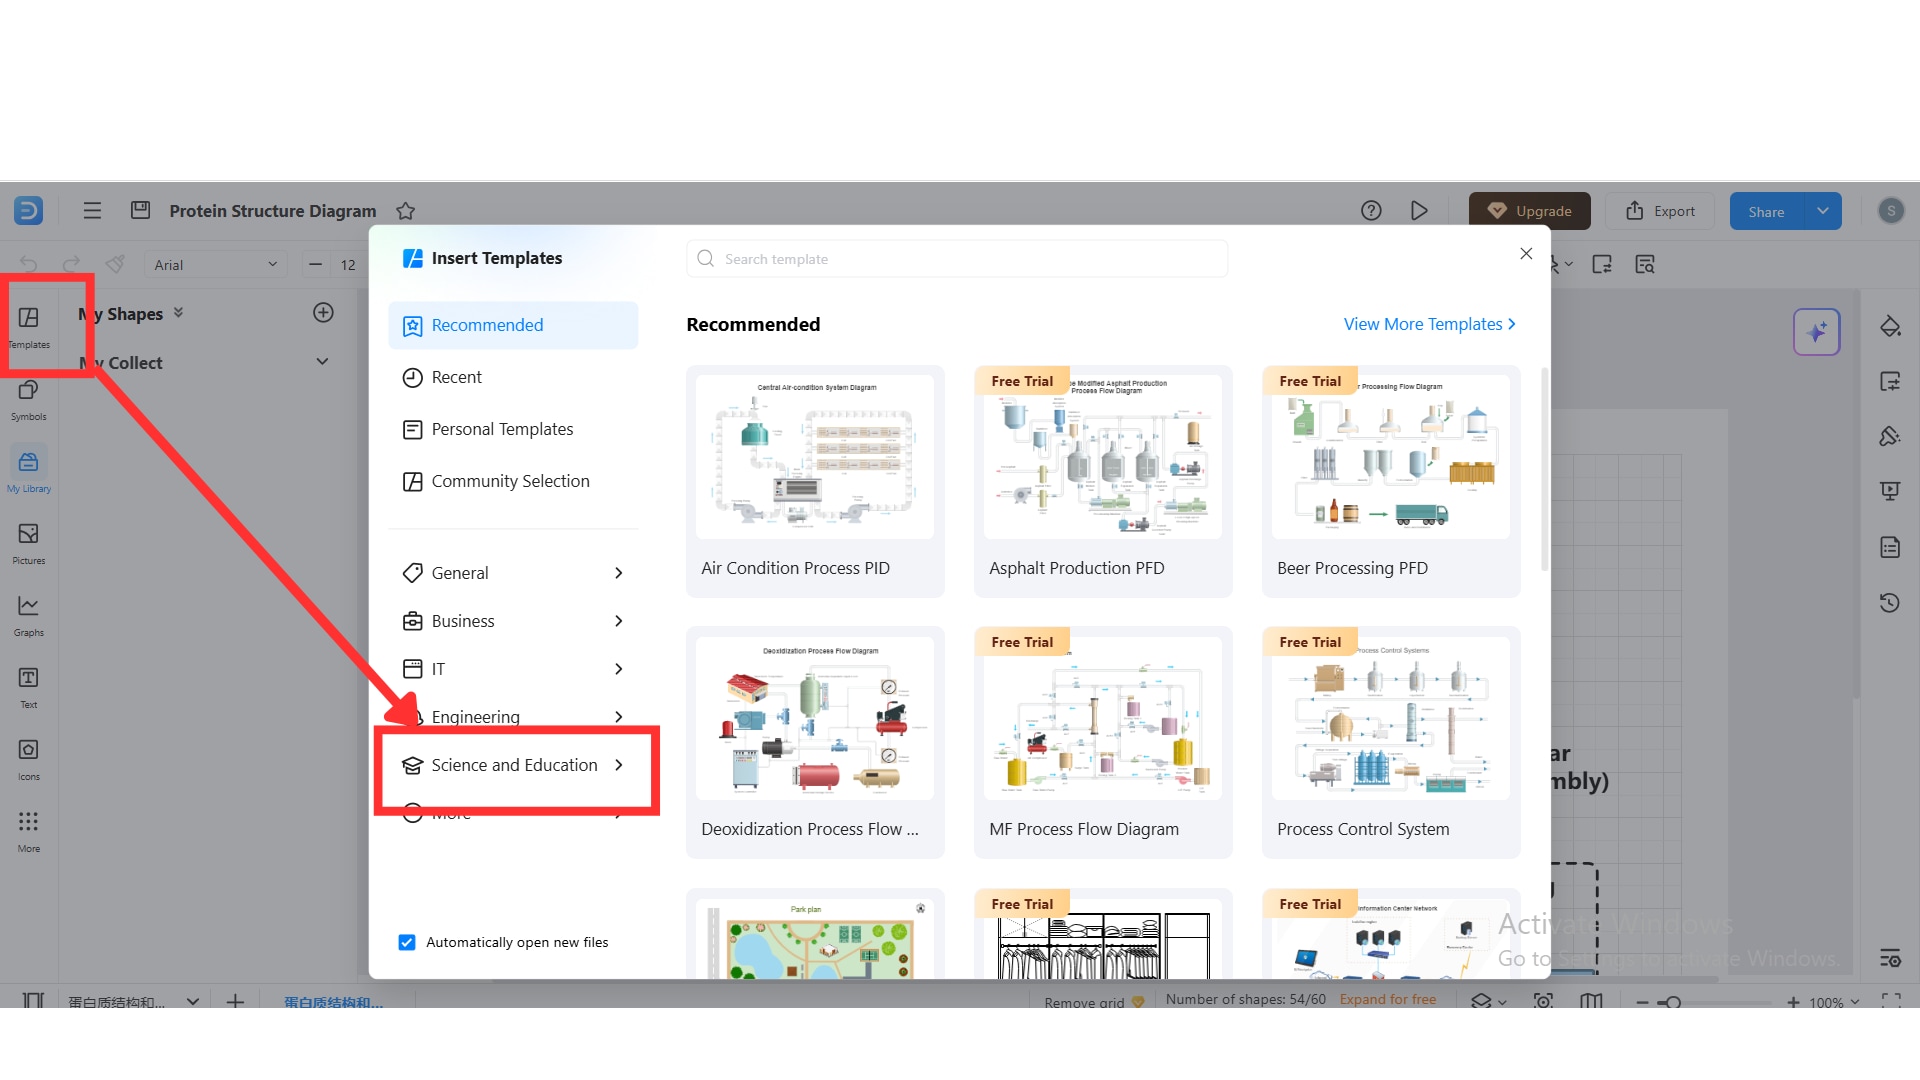Open the Arial font dropdown
Viewport: 1920px width, 1080px height.
214,264
